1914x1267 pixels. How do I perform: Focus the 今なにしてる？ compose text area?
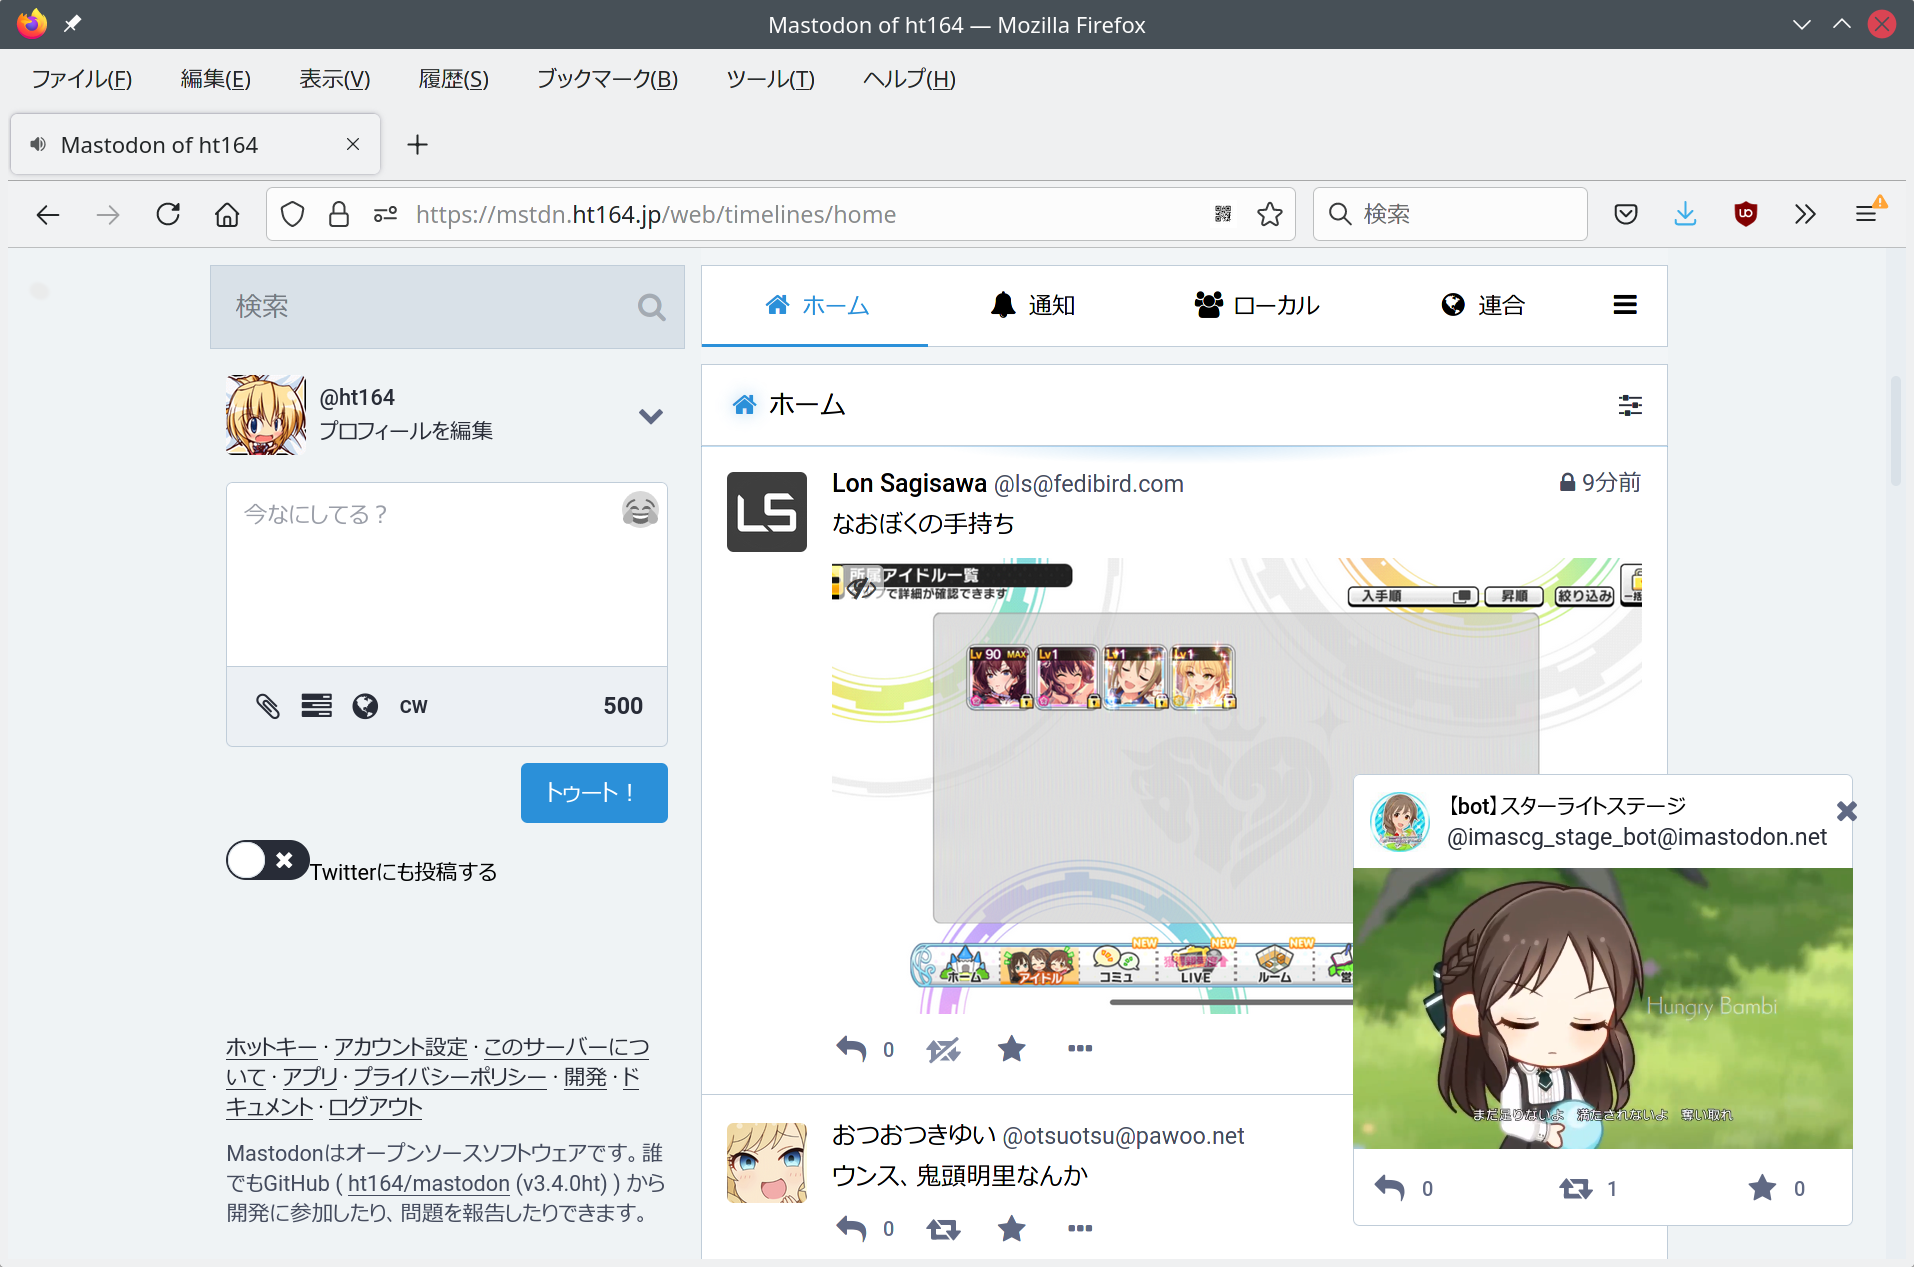tap(447, 575)
